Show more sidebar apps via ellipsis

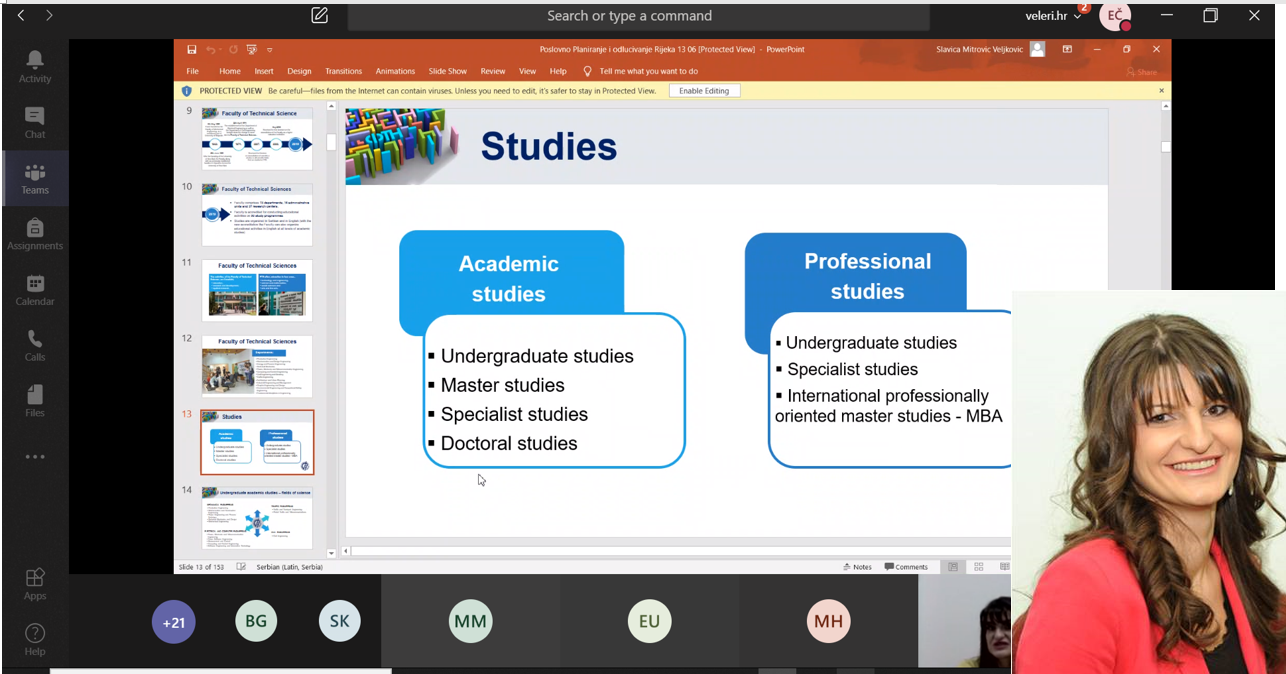35,457
